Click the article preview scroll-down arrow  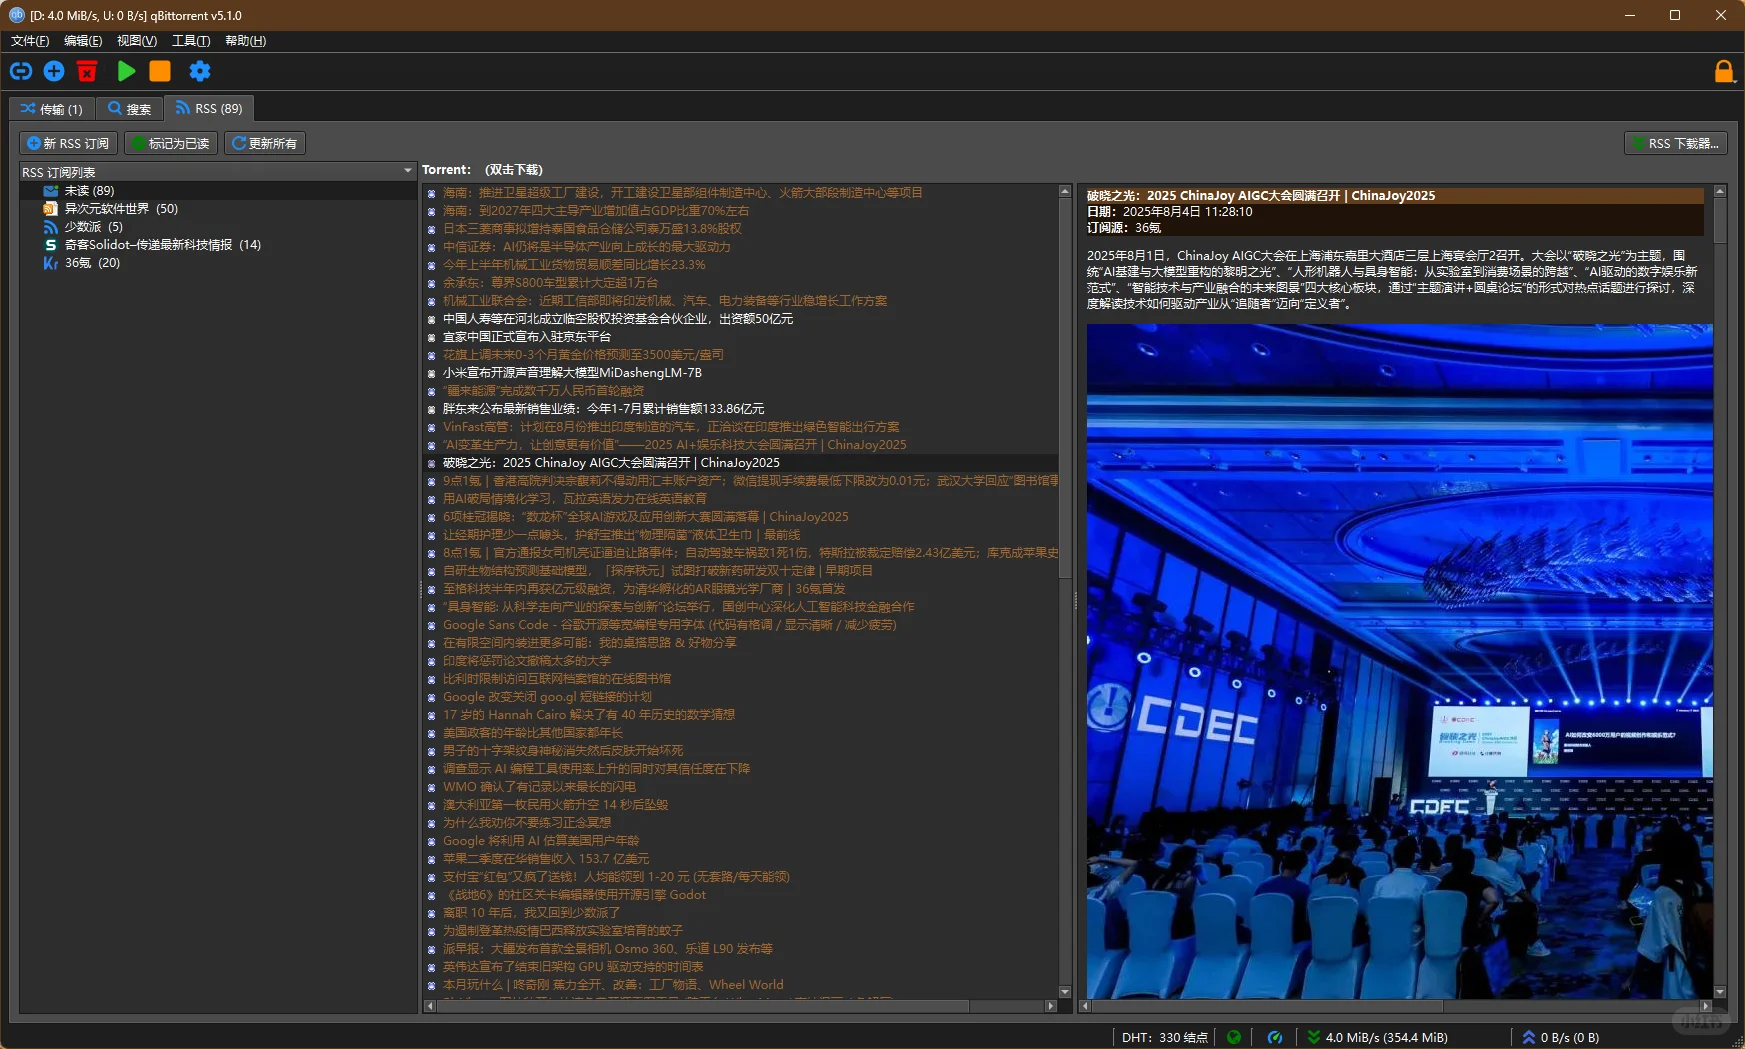pyautogui.click(x=1720, y=992)
